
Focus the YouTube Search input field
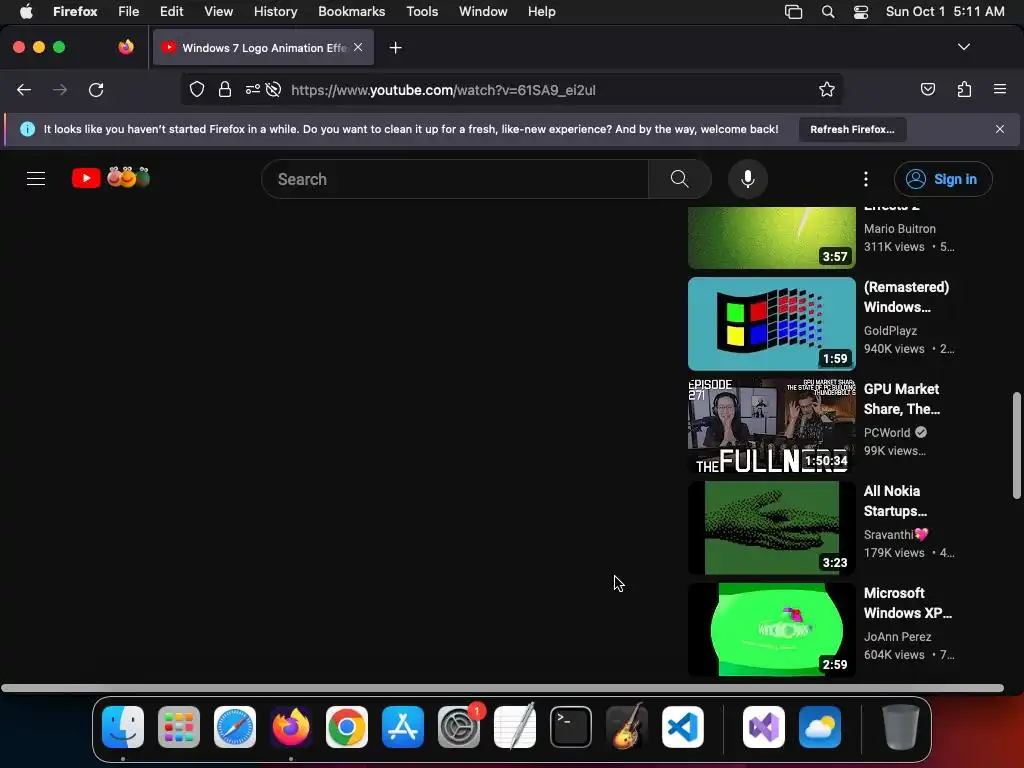(455, 179)
